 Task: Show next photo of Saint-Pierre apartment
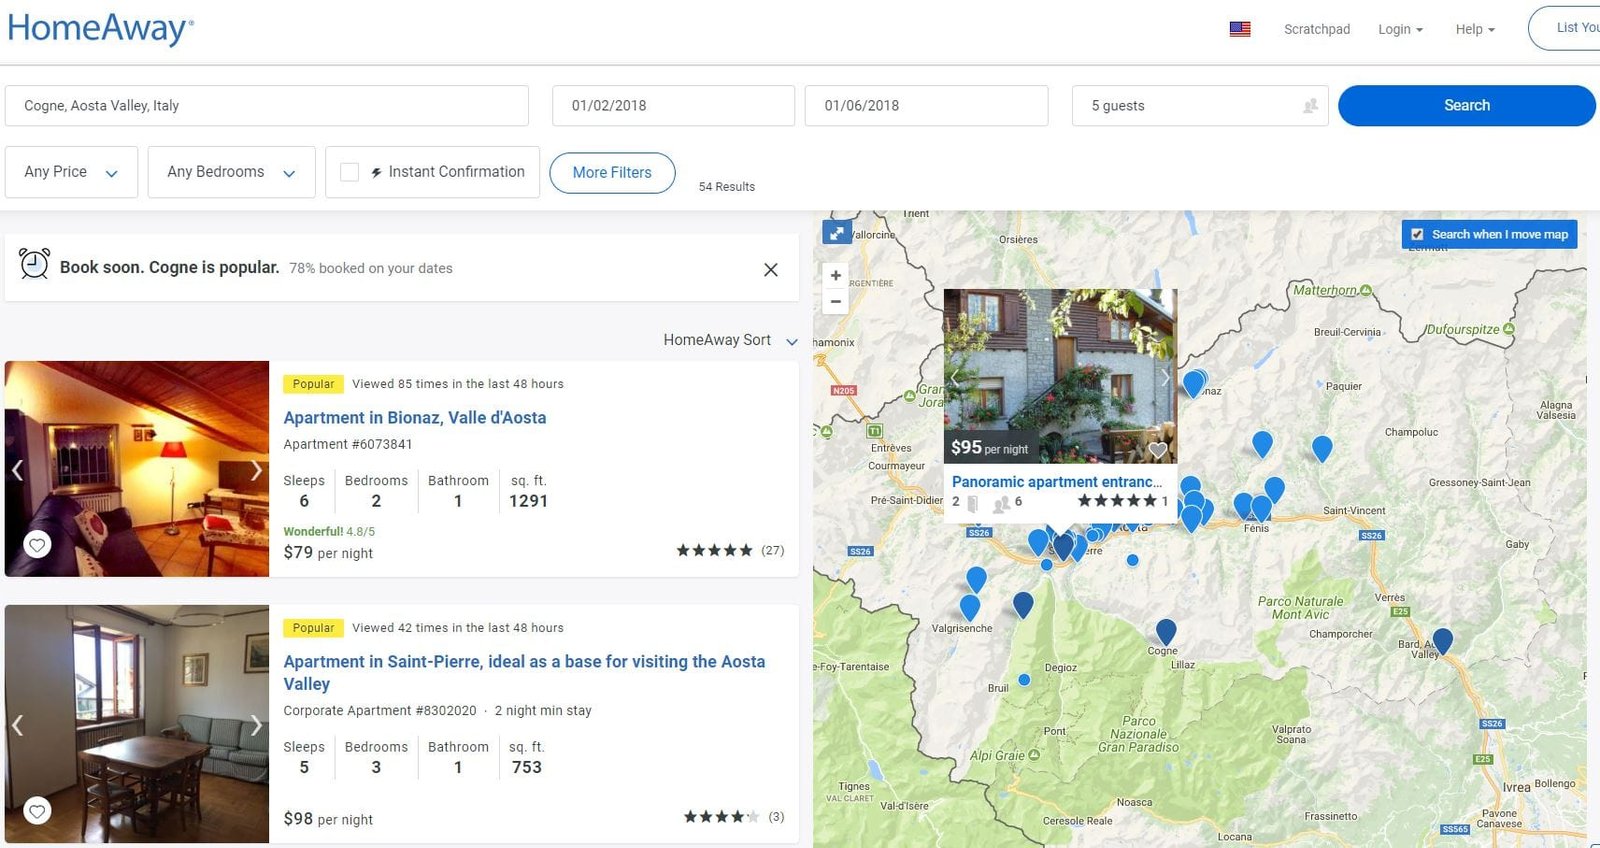tap(256, 725)
